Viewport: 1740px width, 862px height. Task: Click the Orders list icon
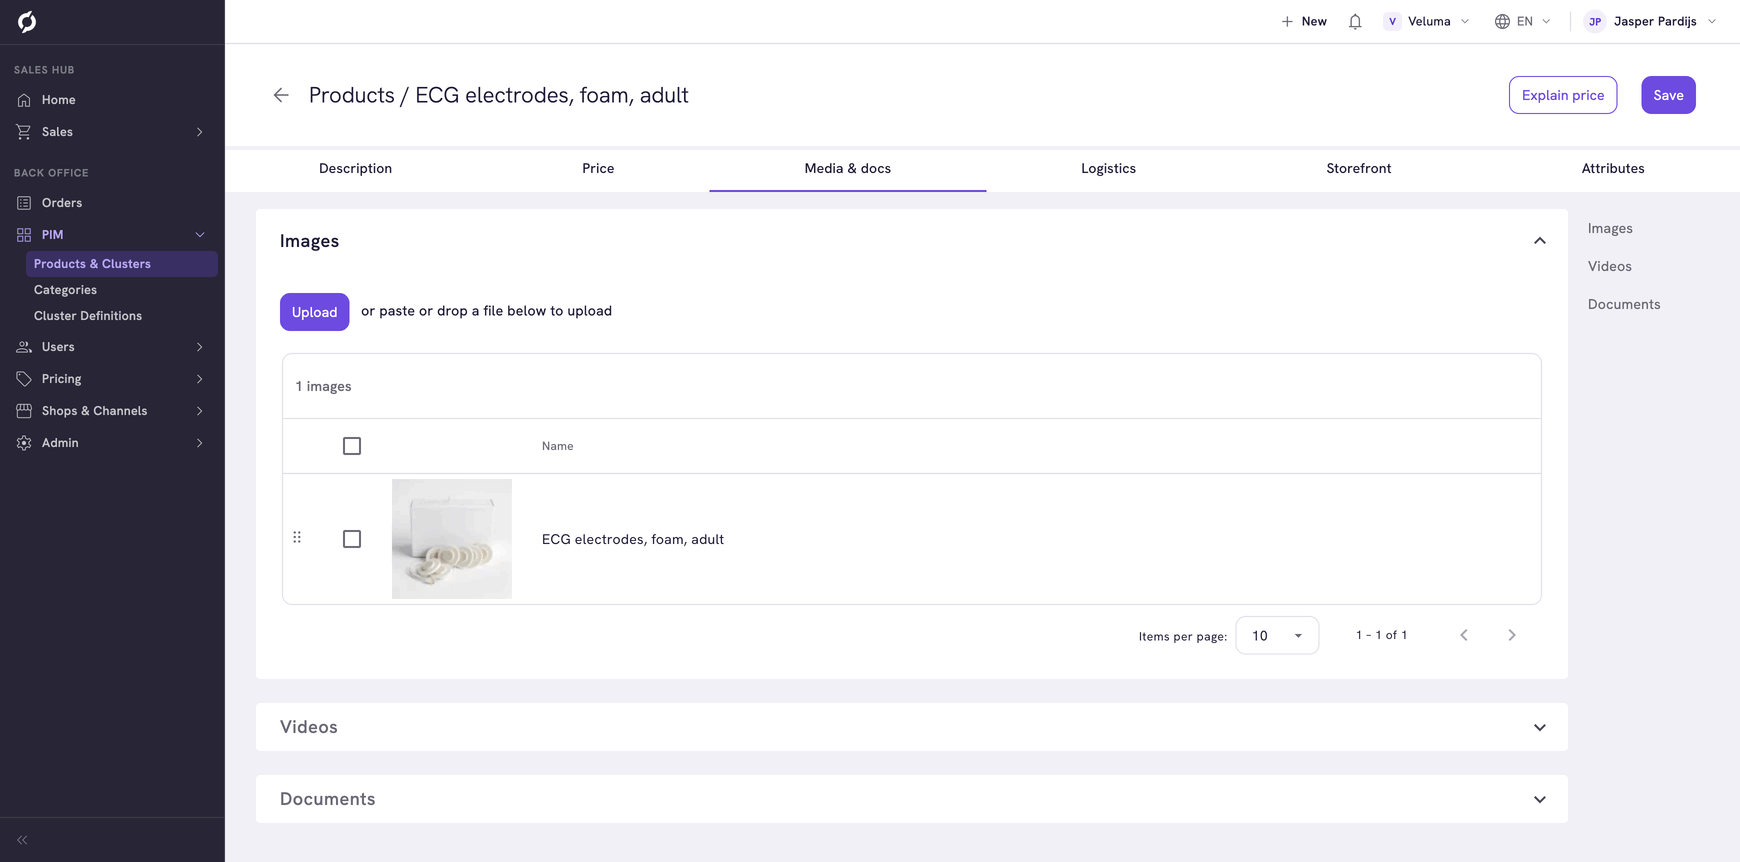coord(24,203)
